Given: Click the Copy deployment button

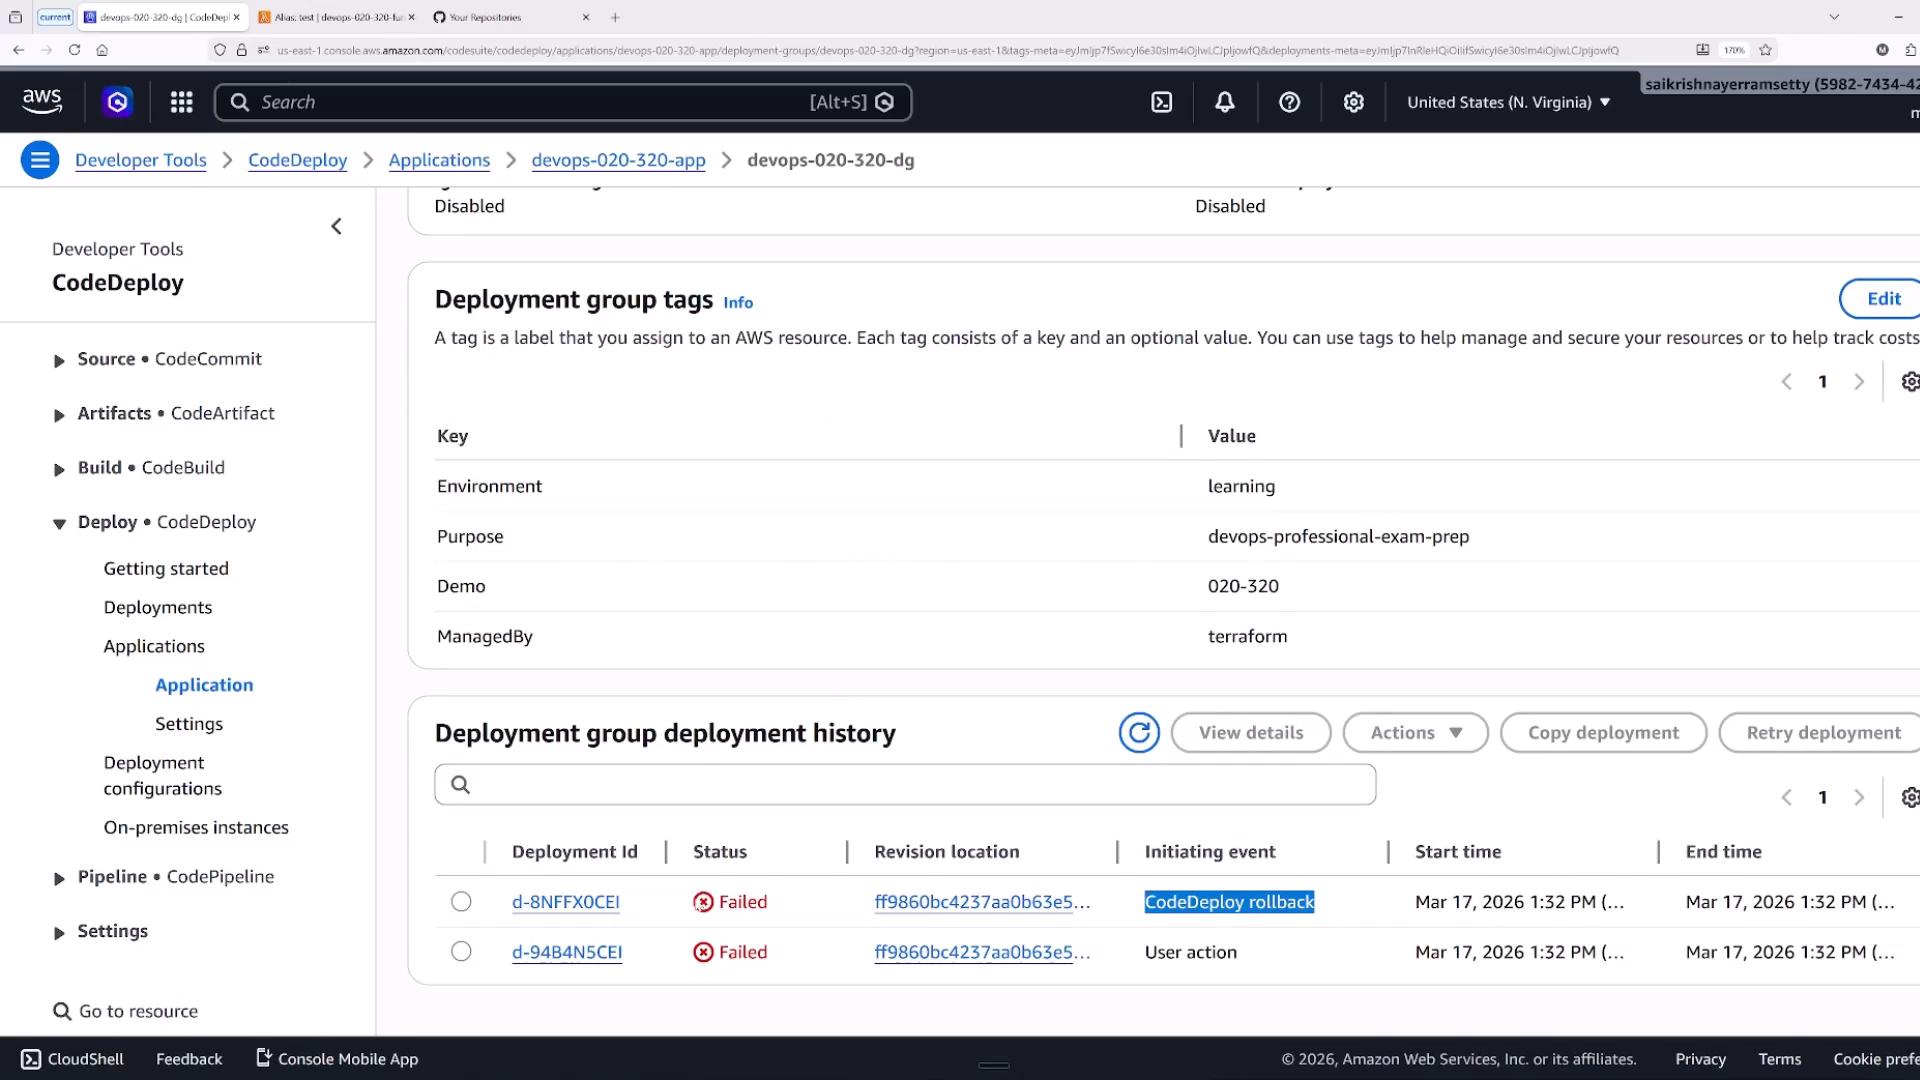Looking at the screenshot, I should (x=1603, y=733).
